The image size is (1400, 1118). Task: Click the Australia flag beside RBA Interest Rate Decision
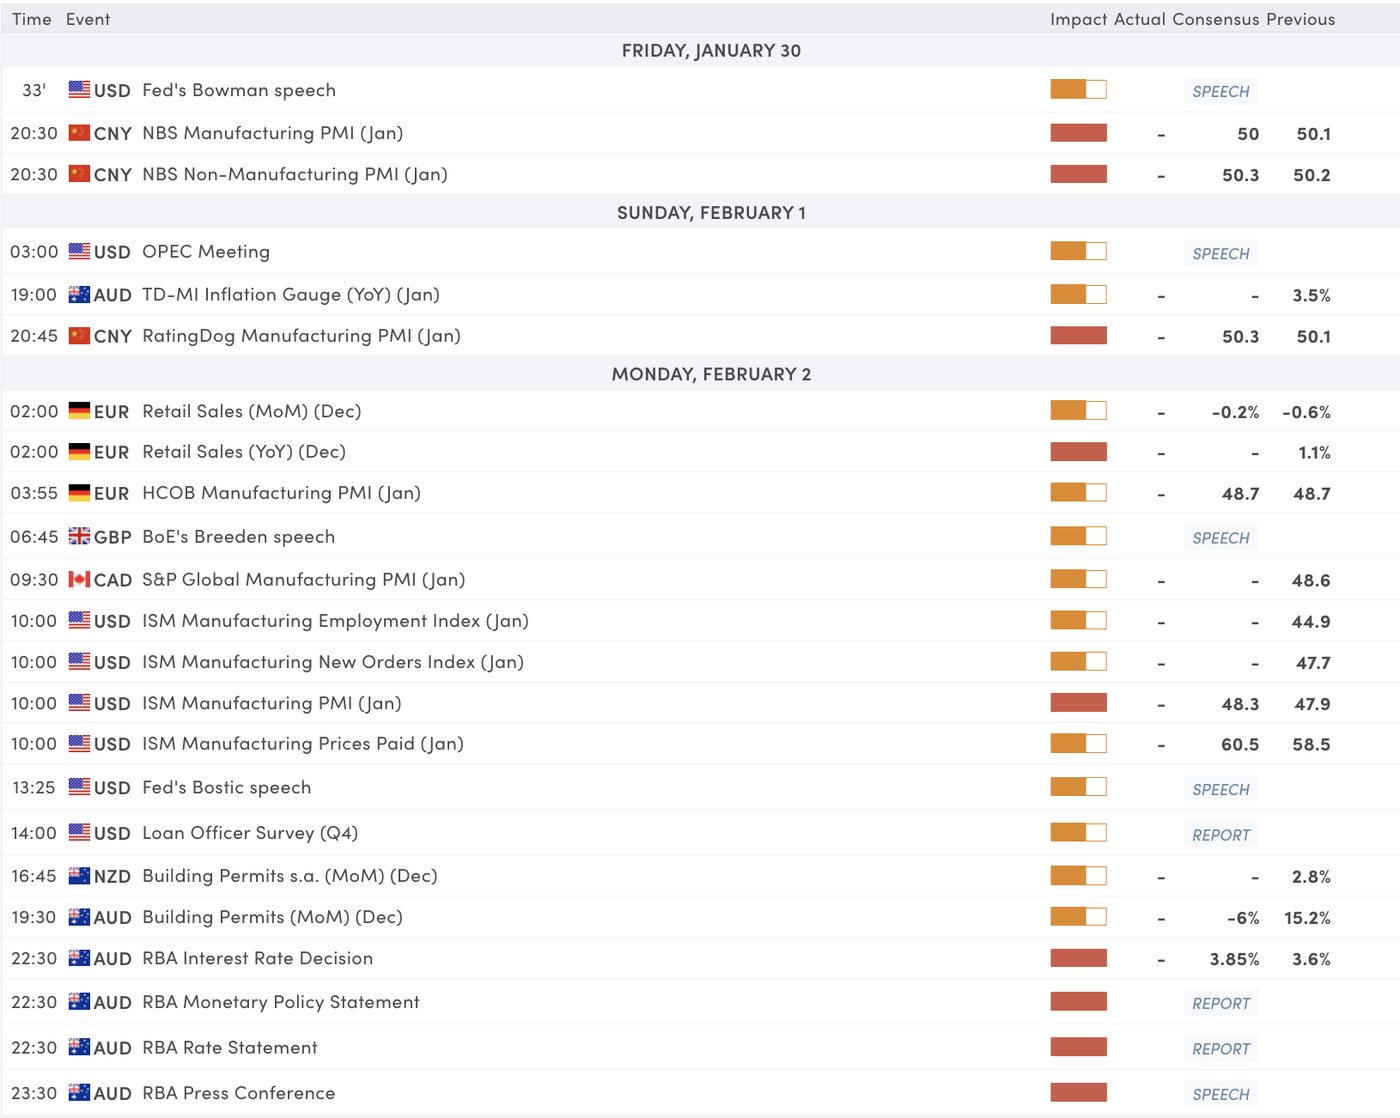click(x=79, y=957)
